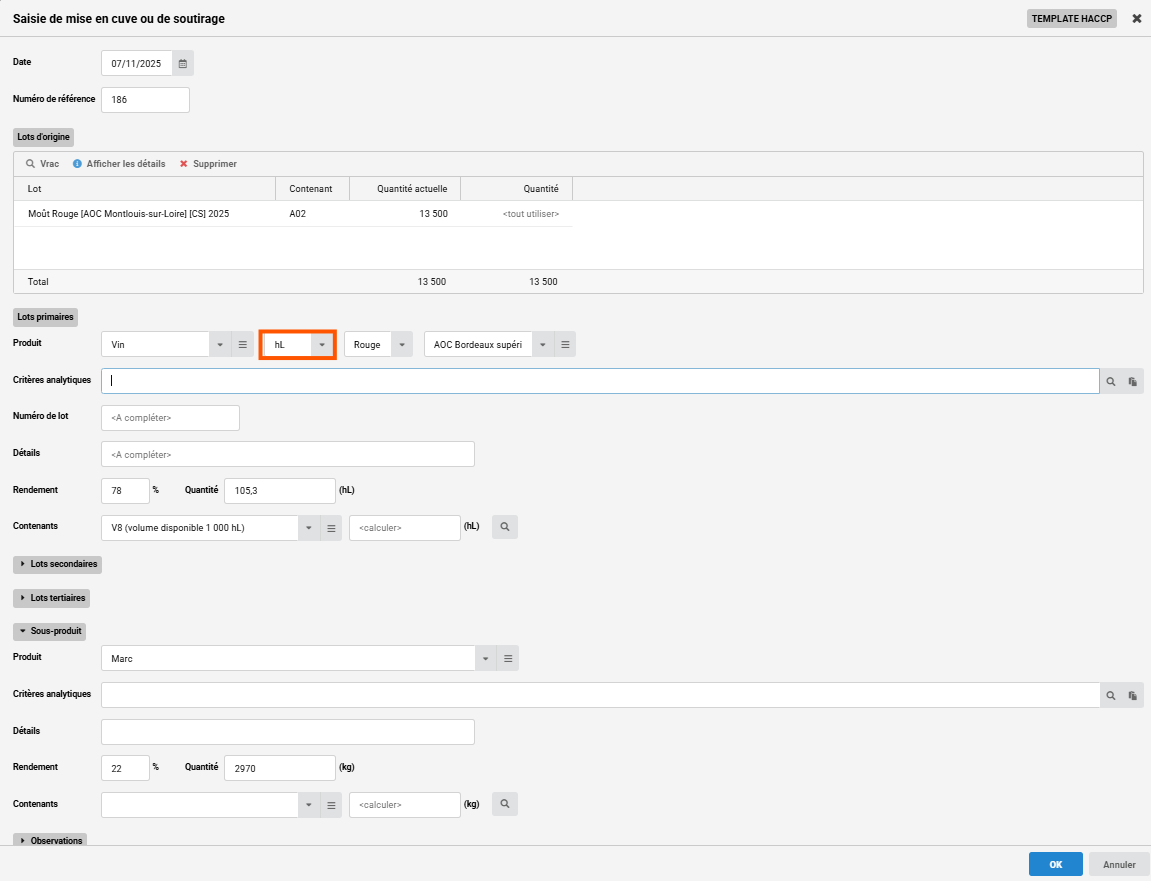Search sous-produit critères analytiques
Screen dimensions: 1151x881
(x=1110, y=695)
